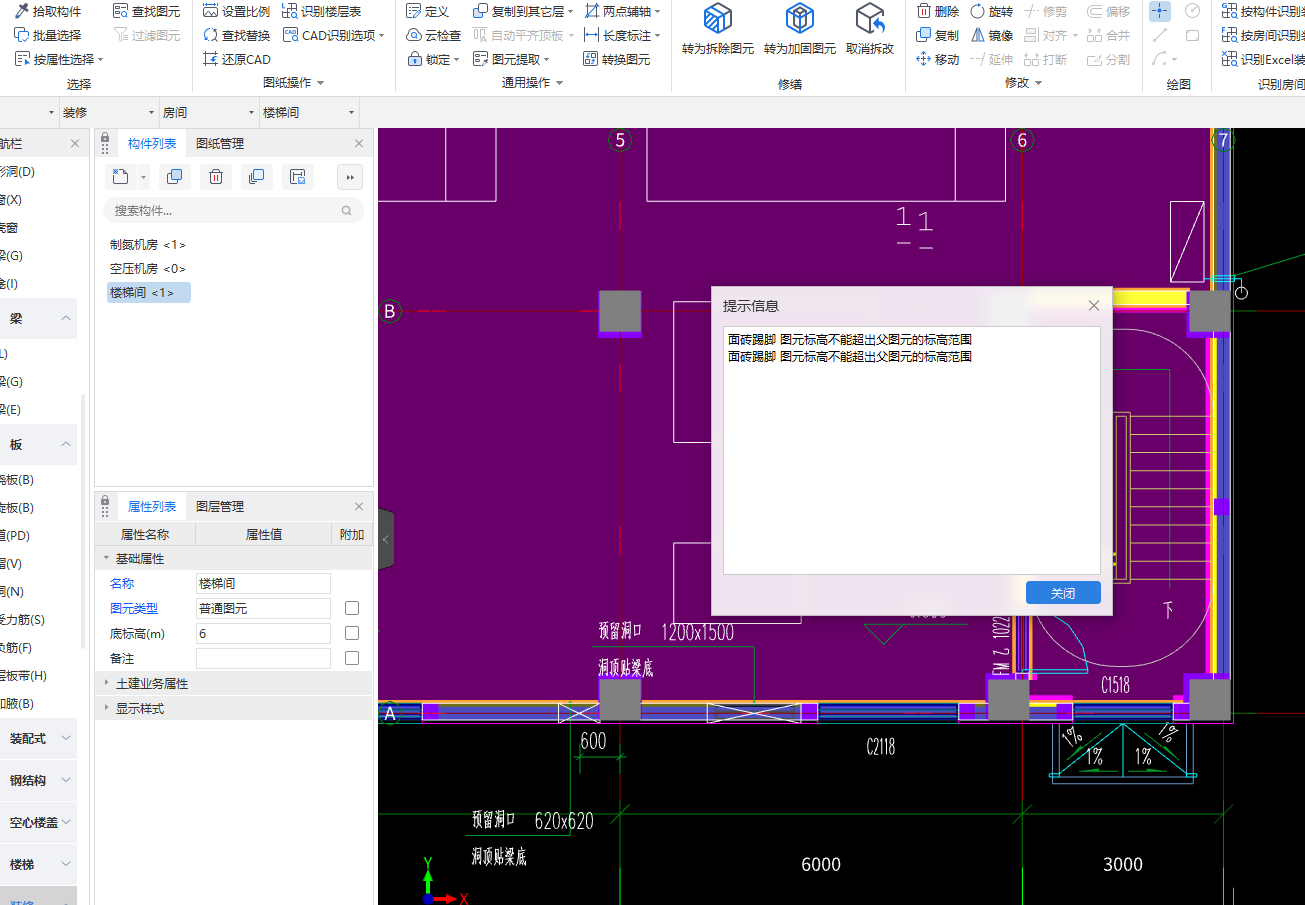Viewport: 1305px width, 905px height.
Task: Collapse side panel with the arrow handle
Action: 386,539
